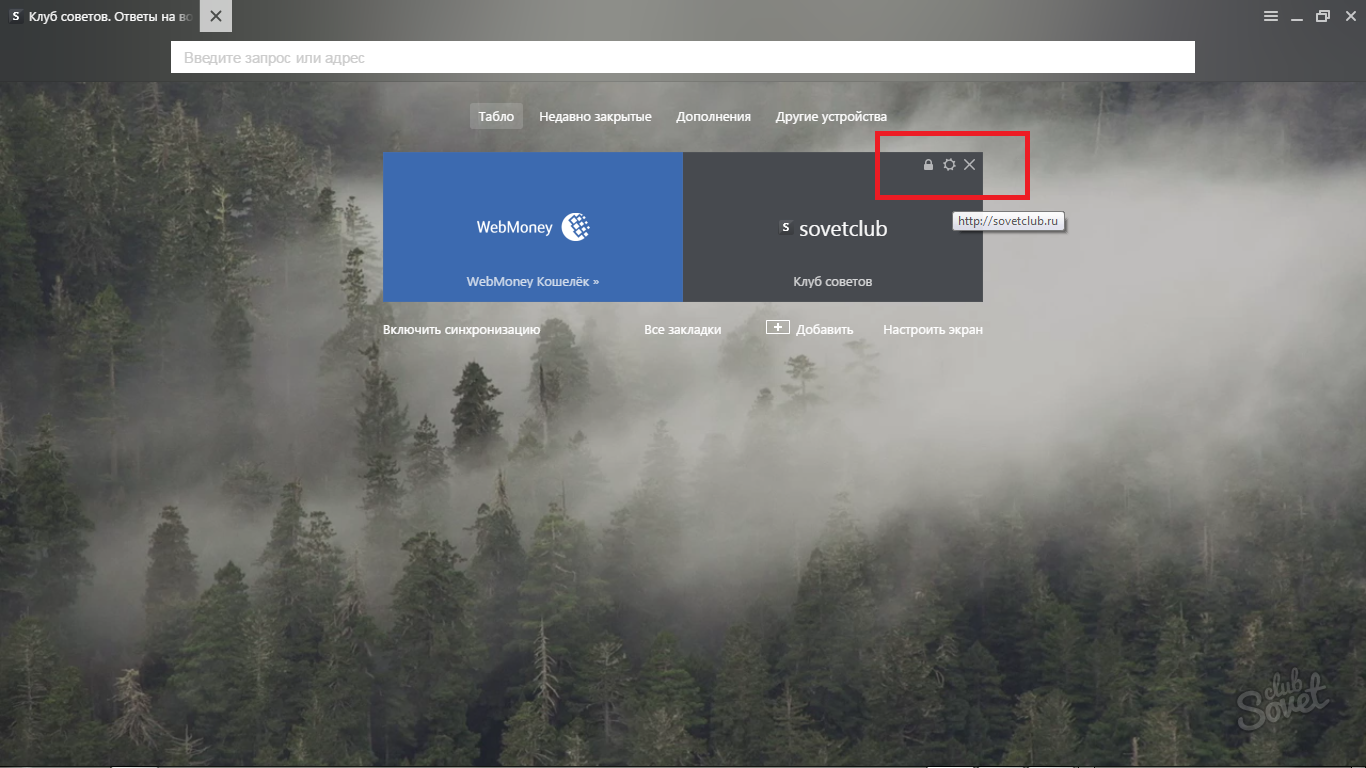Pin the sovetclub tile with the lock icon

928,165
